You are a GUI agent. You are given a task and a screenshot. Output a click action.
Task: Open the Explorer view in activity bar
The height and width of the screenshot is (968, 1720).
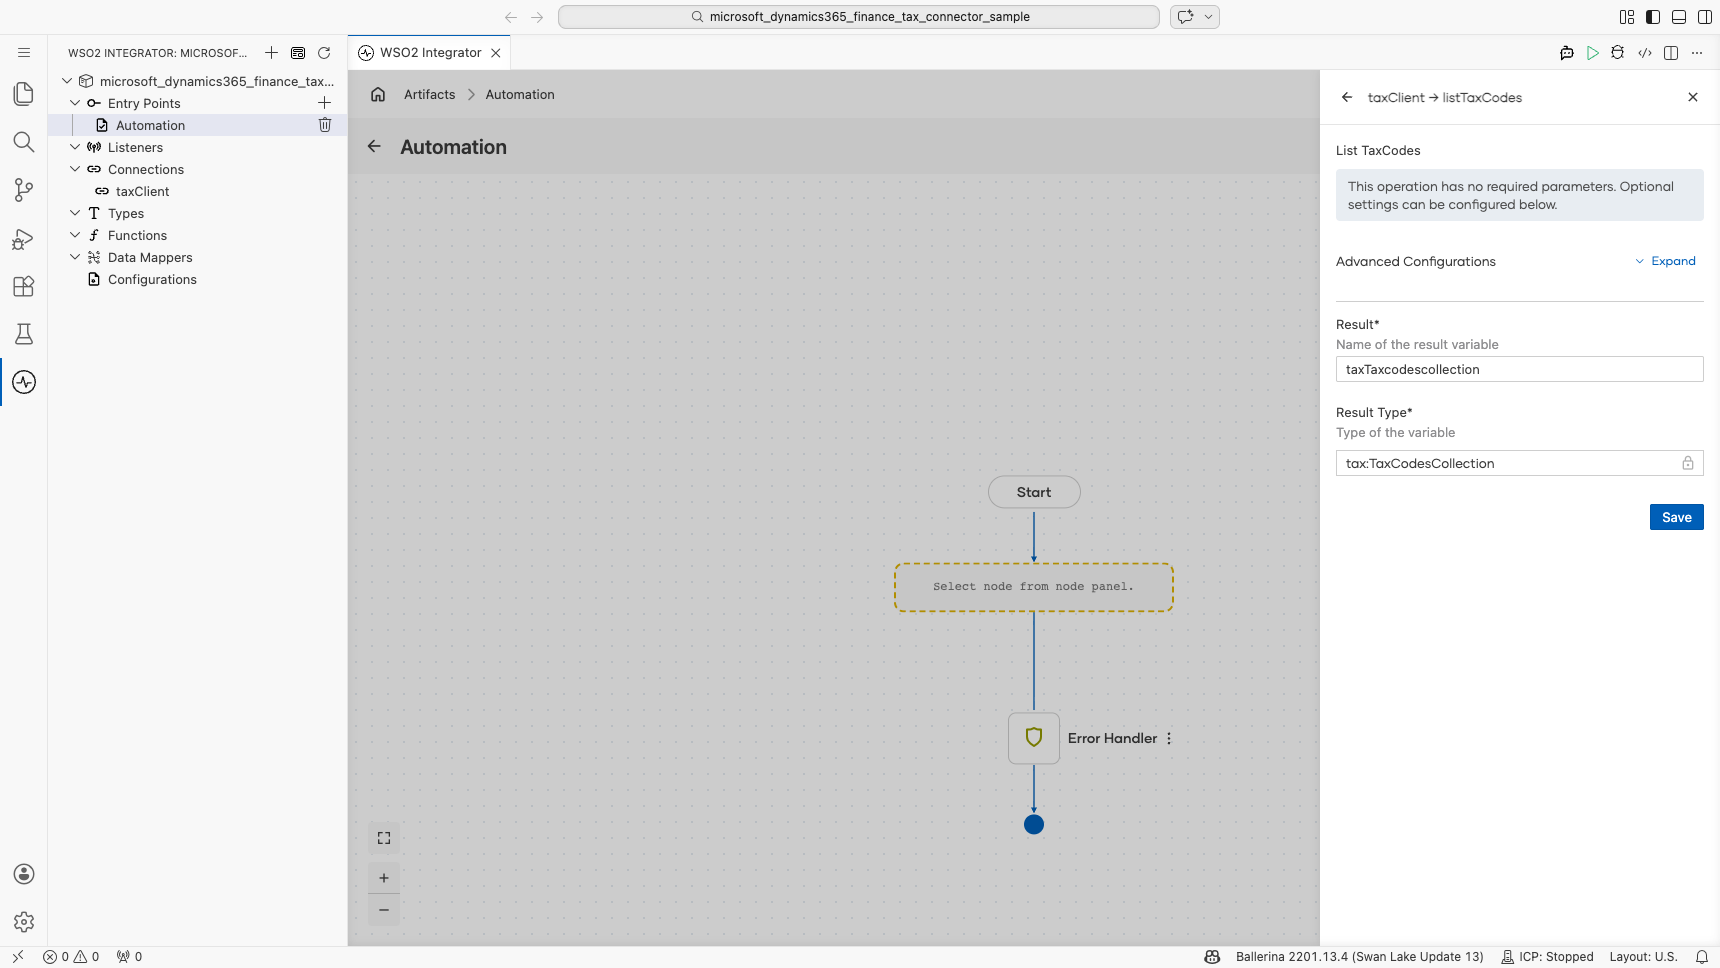pyautogui.click(x=24, y=94)
